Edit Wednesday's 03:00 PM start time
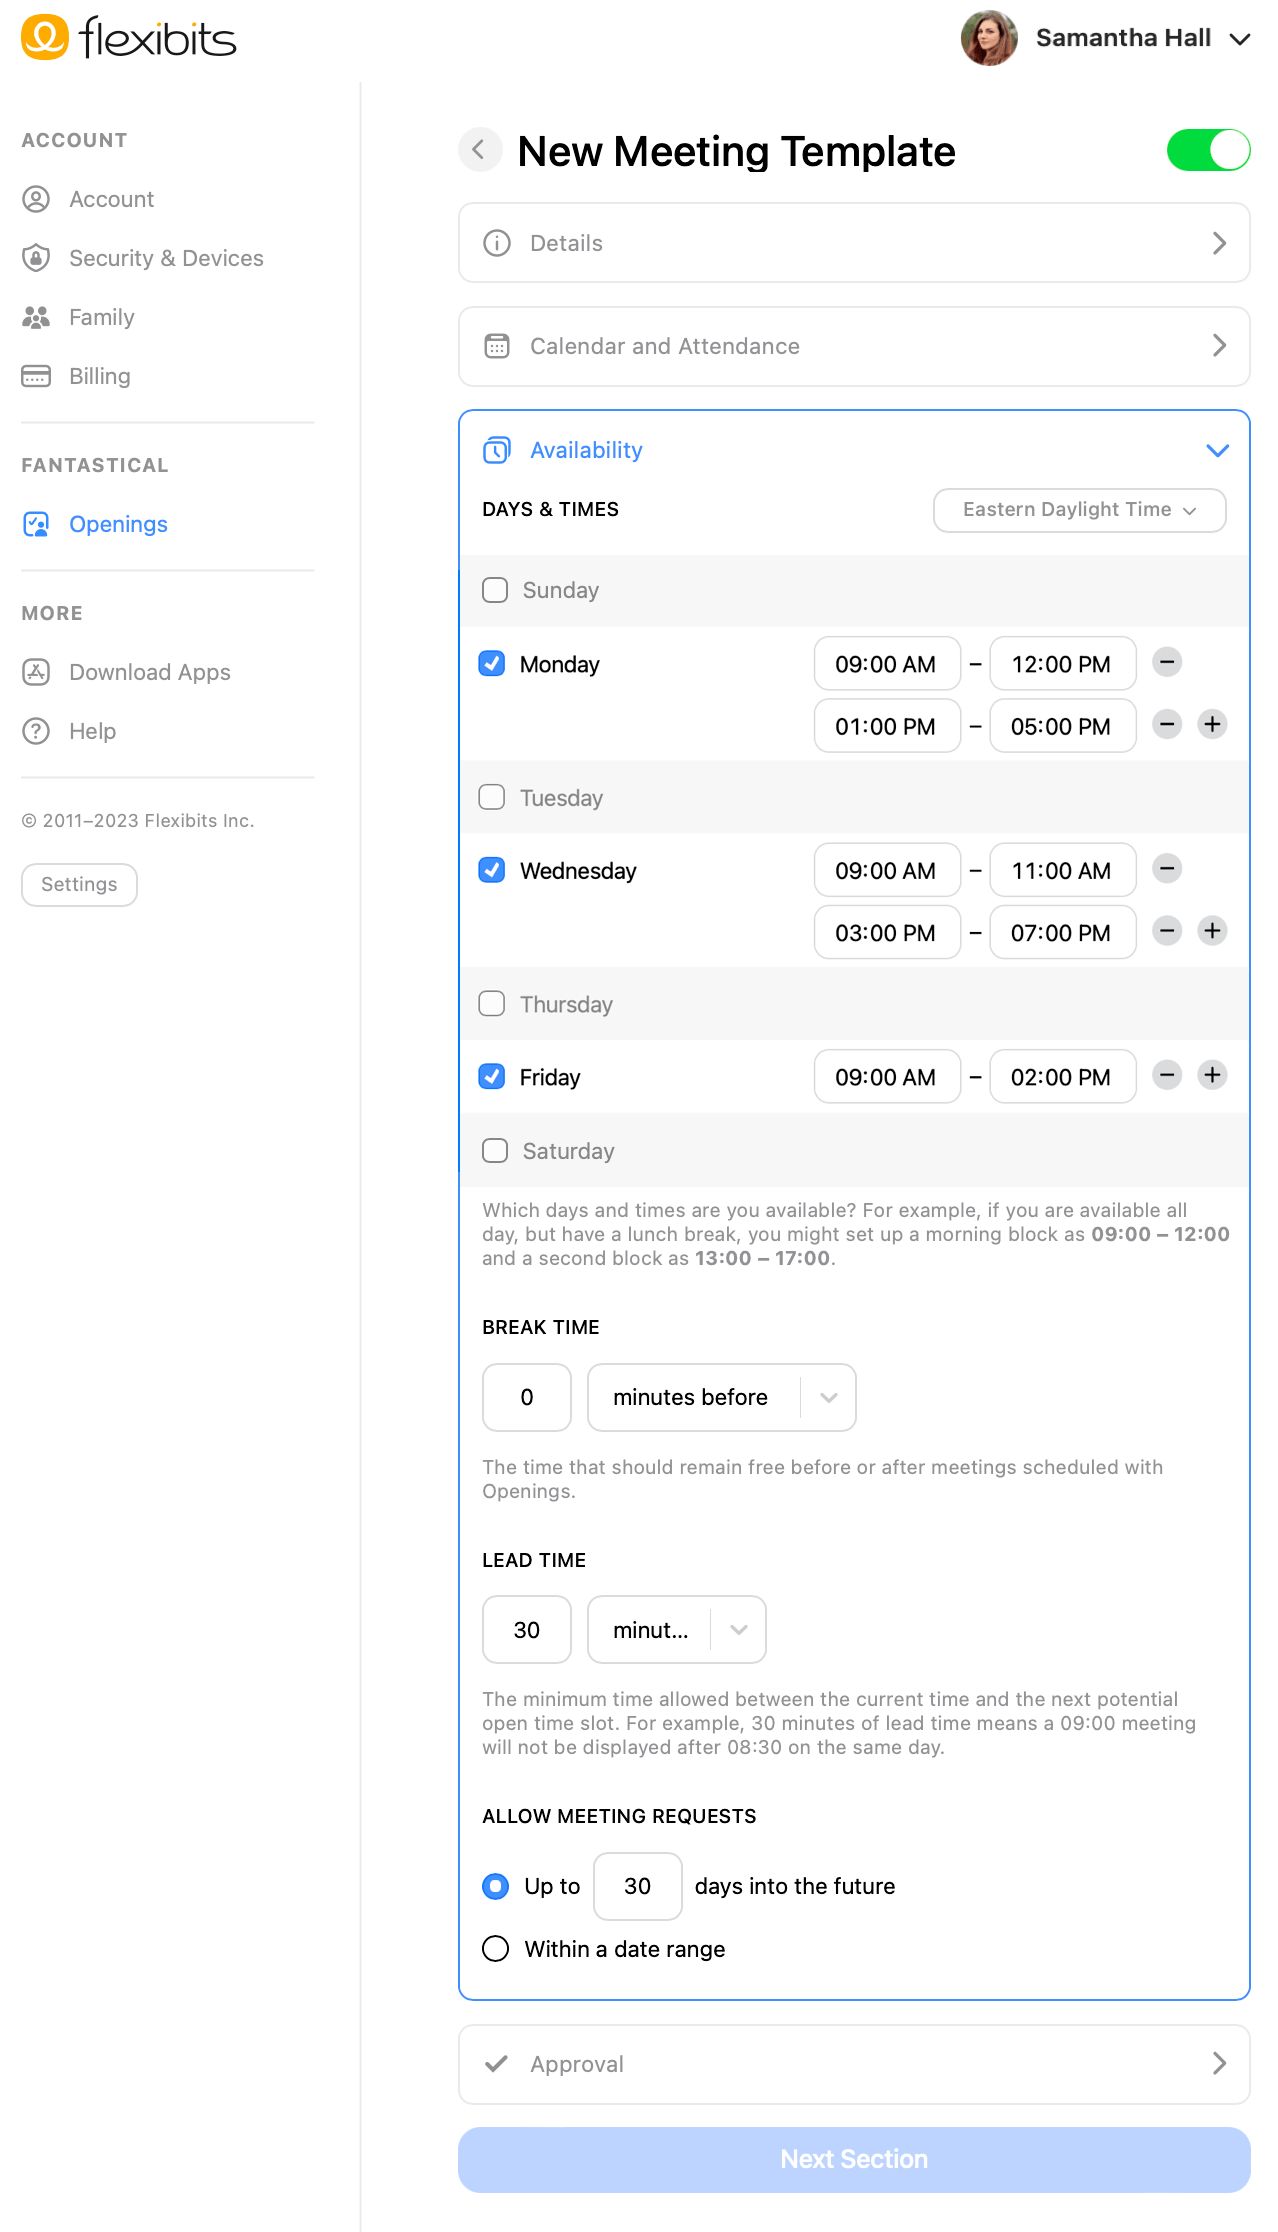This screenshot has width=1278, height=2232. point(887,932)
